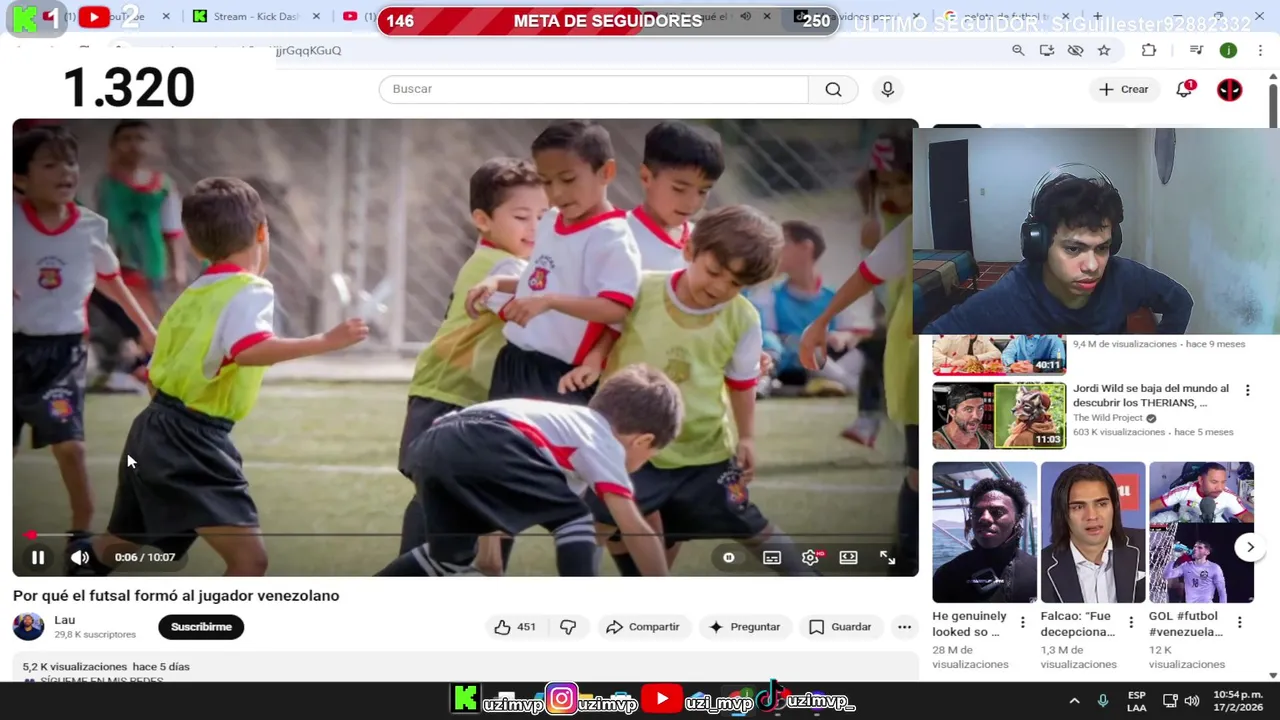Open the Falcao short thumbnail

pyautogui.click(x=1092, y=532)
